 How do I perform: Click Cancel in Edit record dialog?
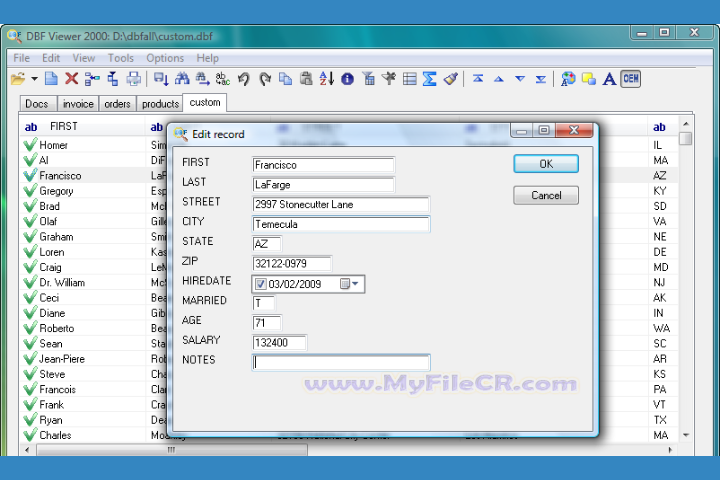click(x=546, y=196)
